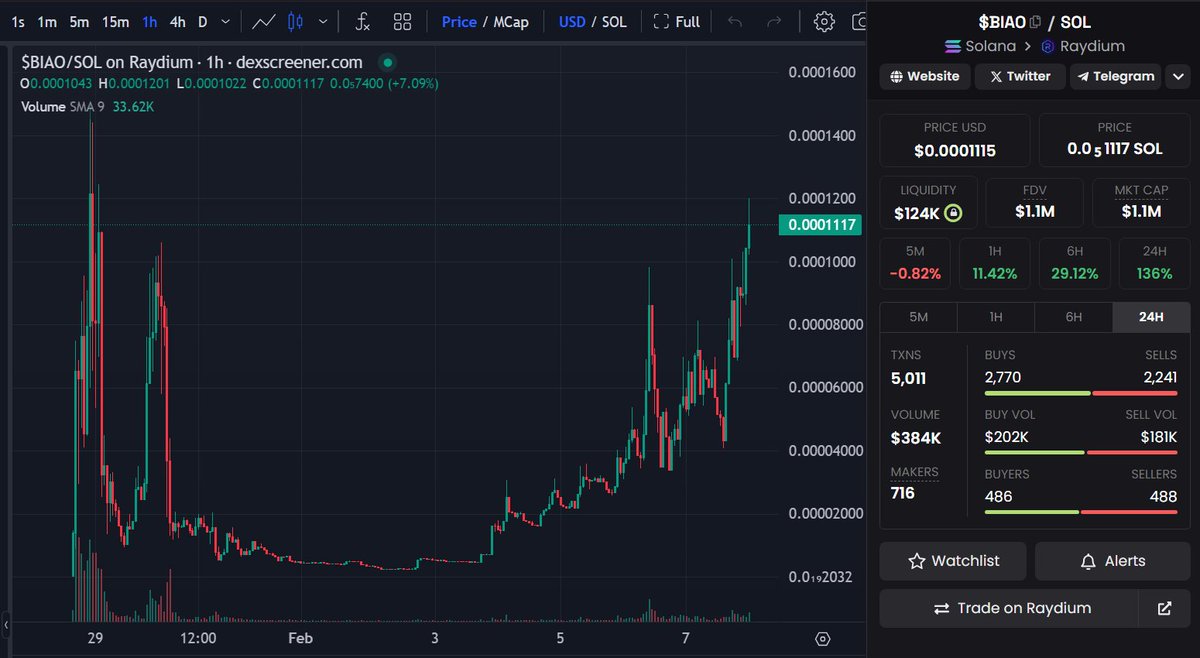Select the 1m timeframe

47,21
